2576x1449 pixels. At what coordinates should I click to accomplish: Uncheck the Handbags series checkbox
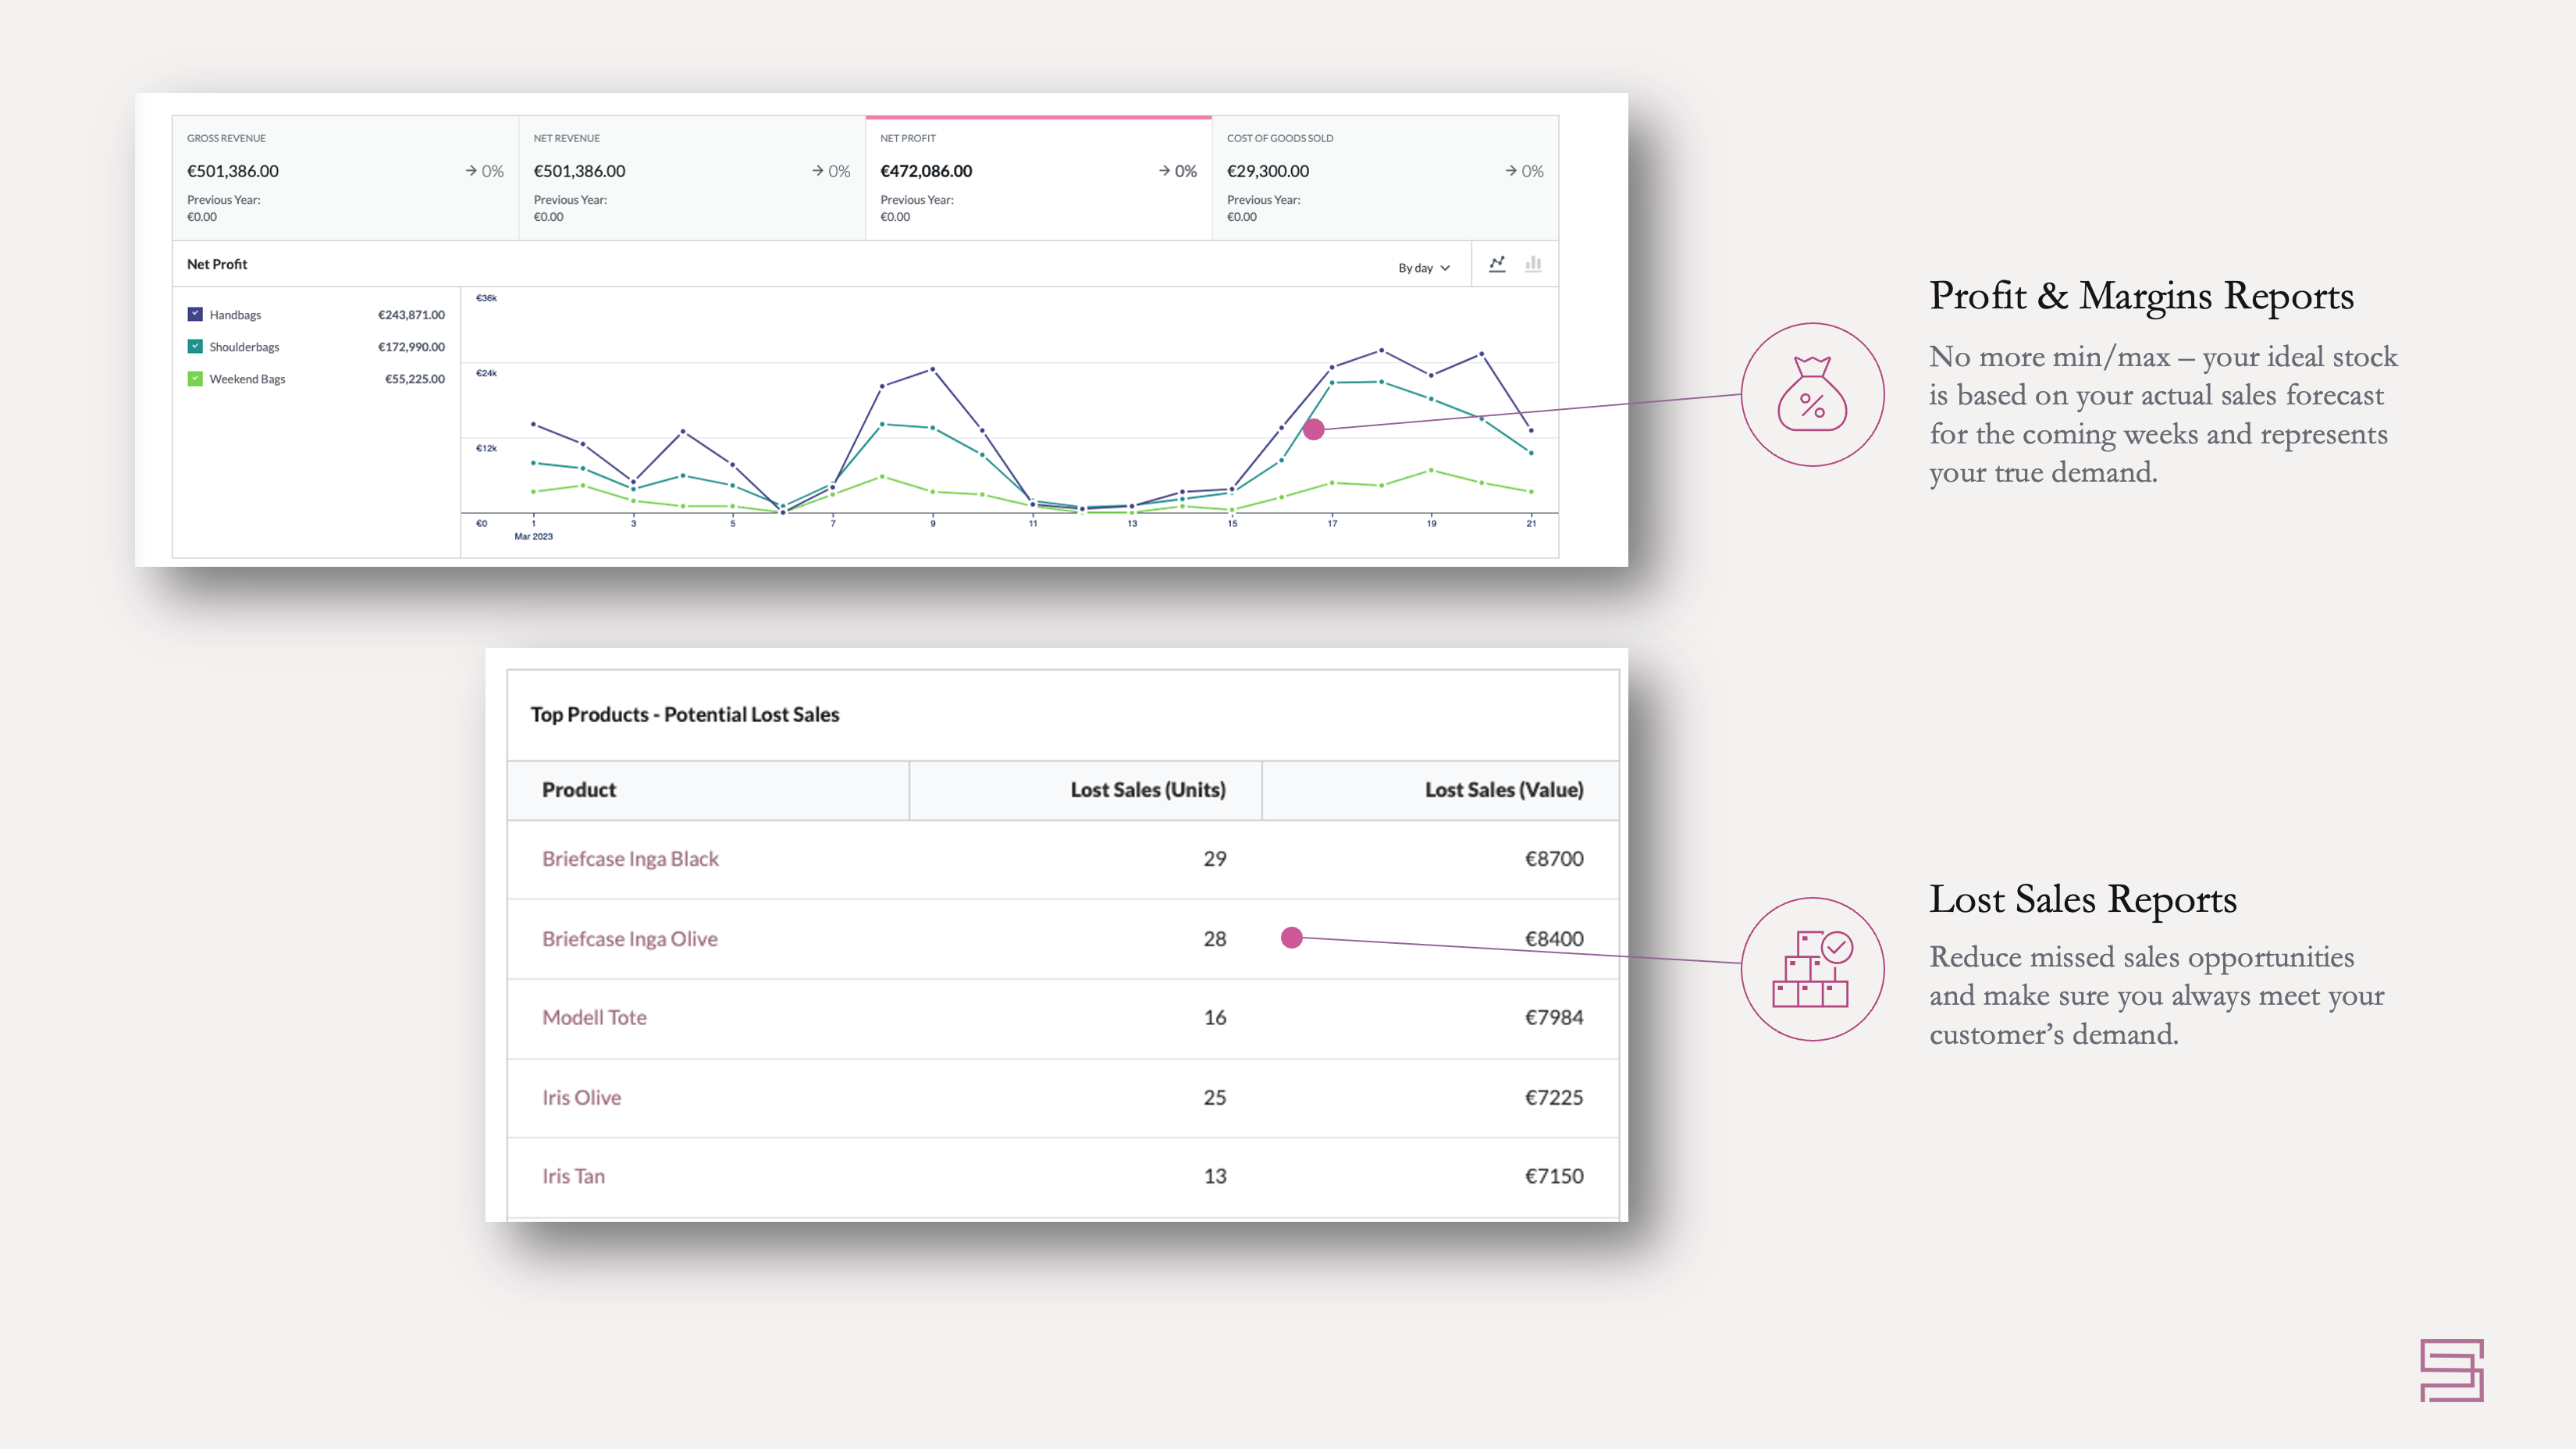pyautogui.click(x=196, y=314)
